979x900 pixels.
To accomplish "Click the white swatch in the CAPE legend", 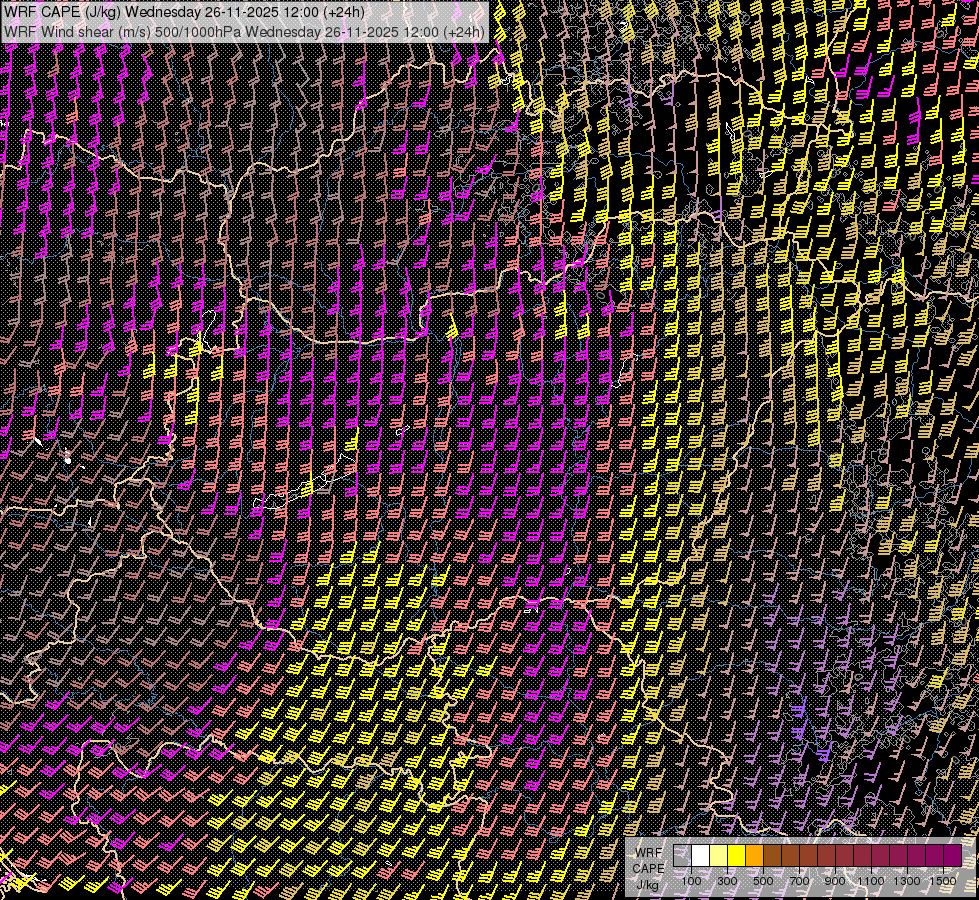I will [x=700, y=856].
